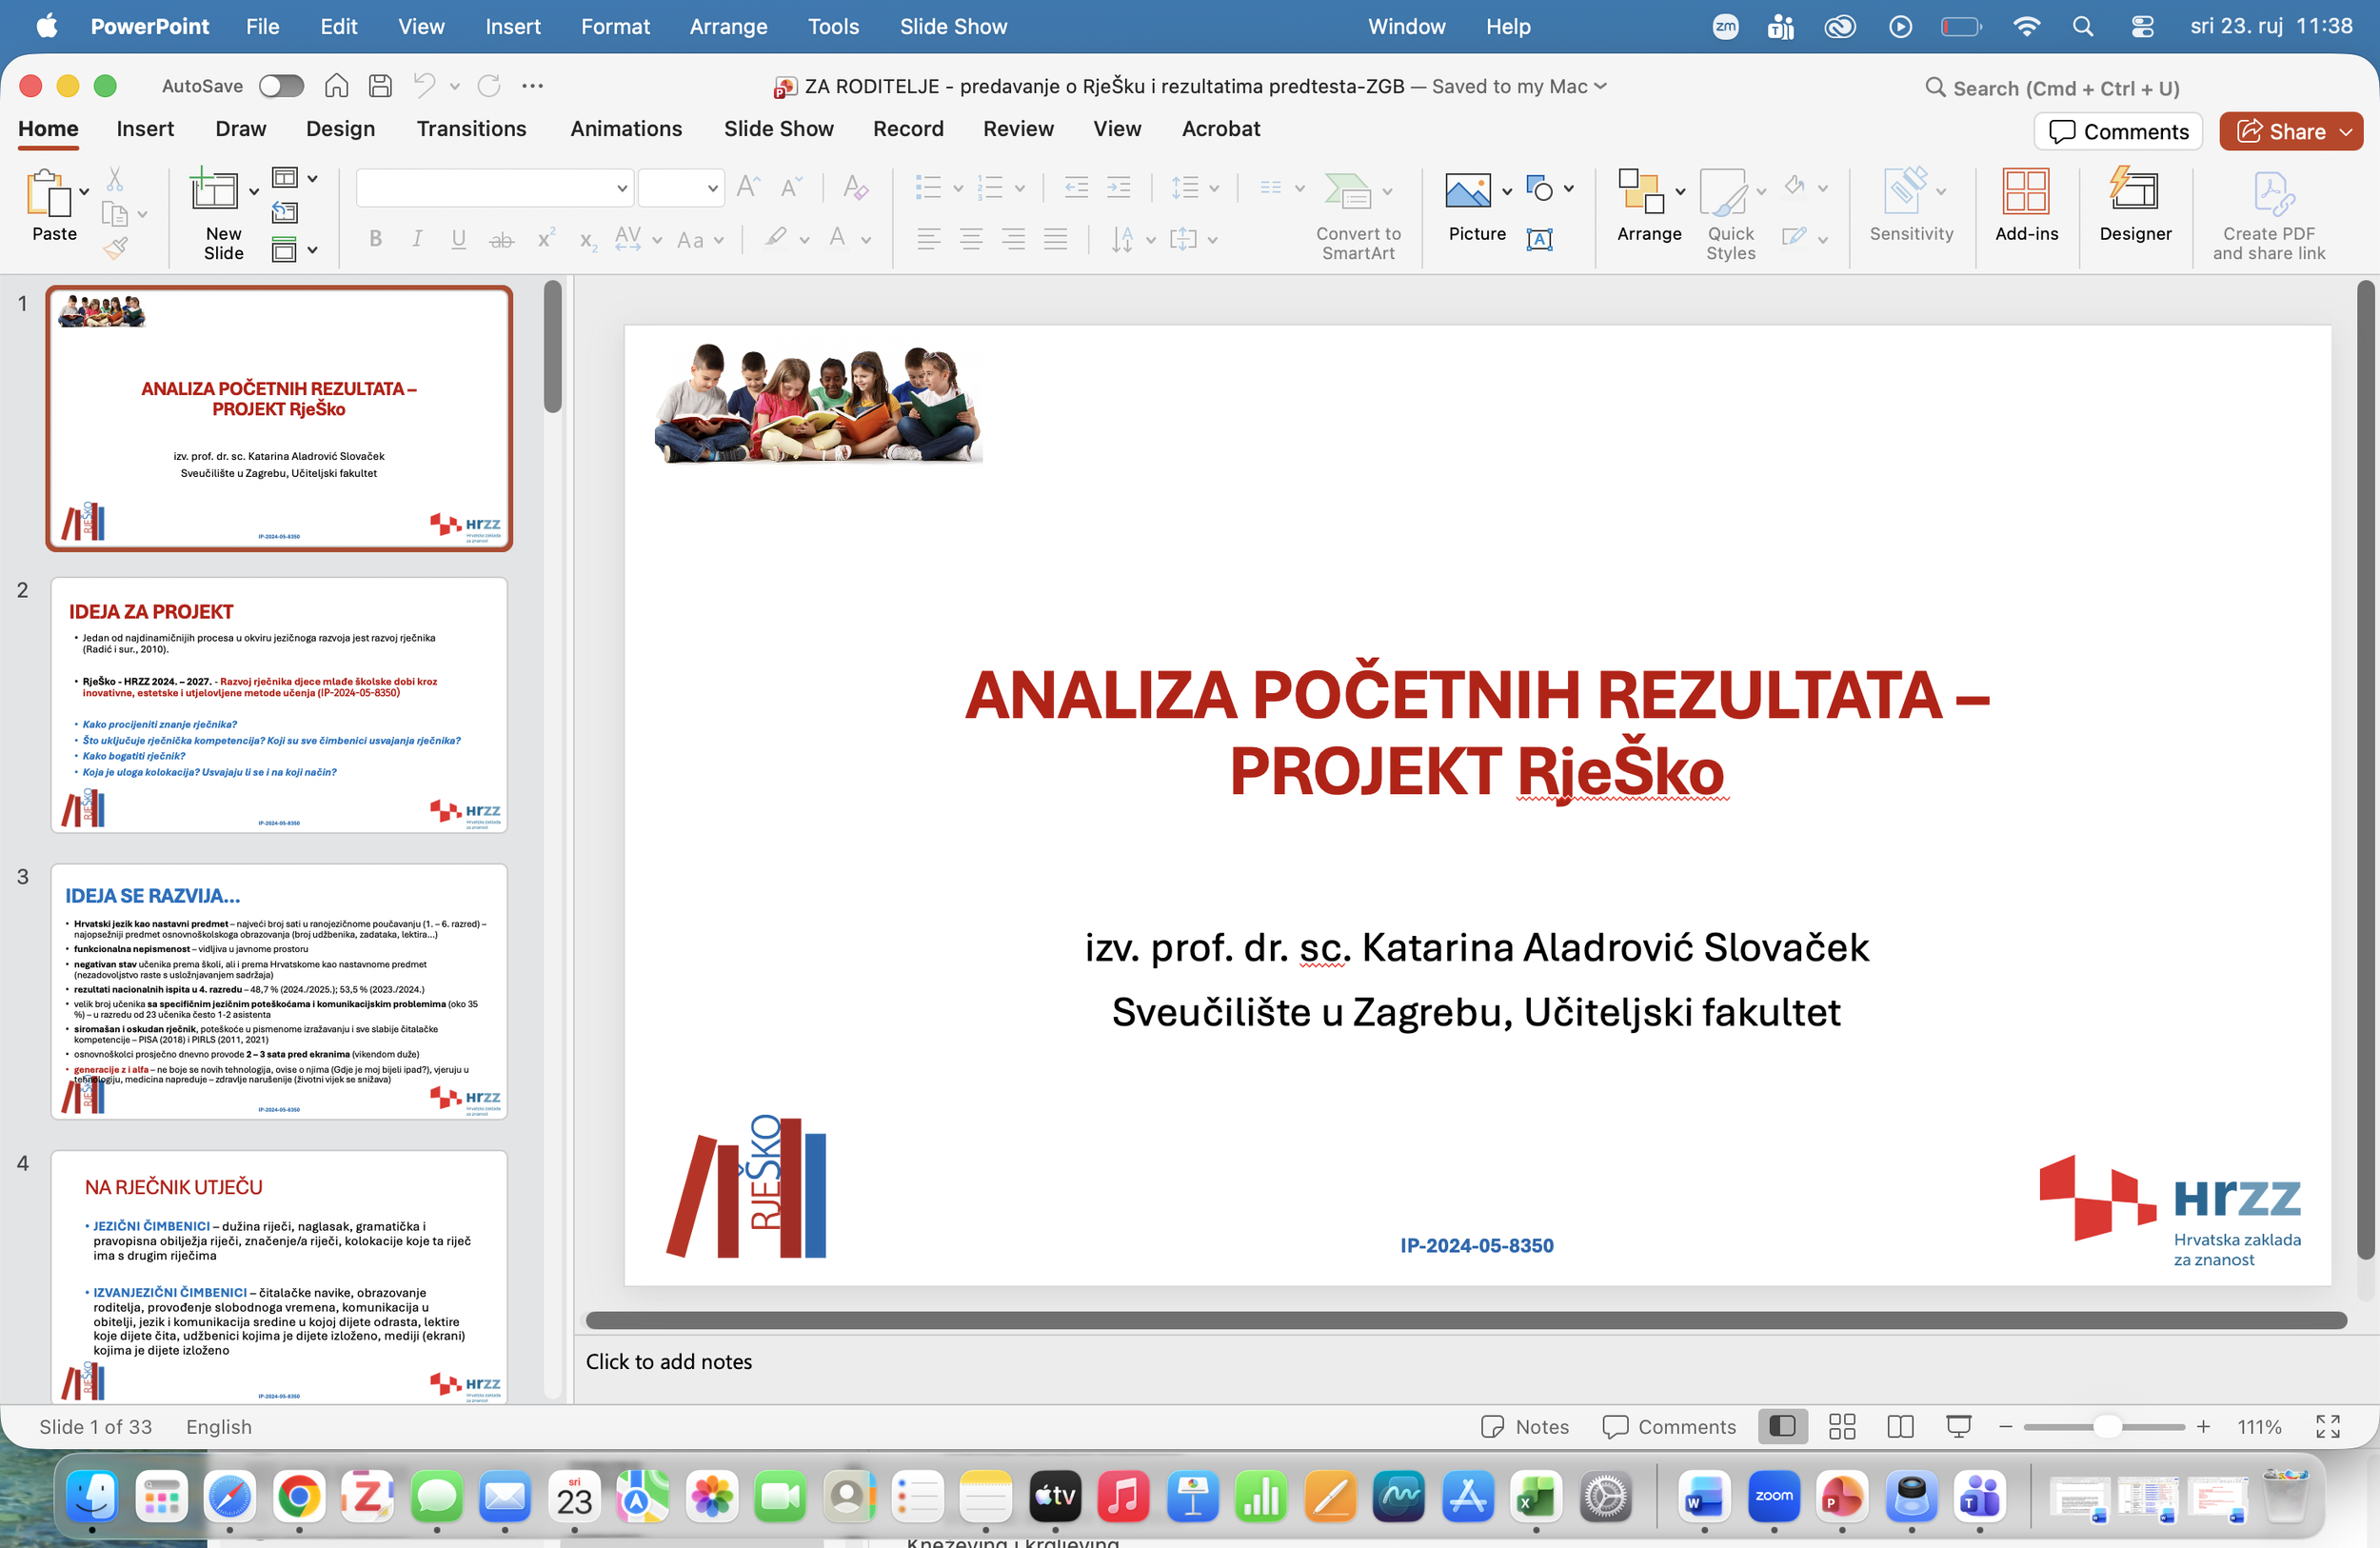
Task: Increase font size with large A icon
Action: tap(748, 187)
